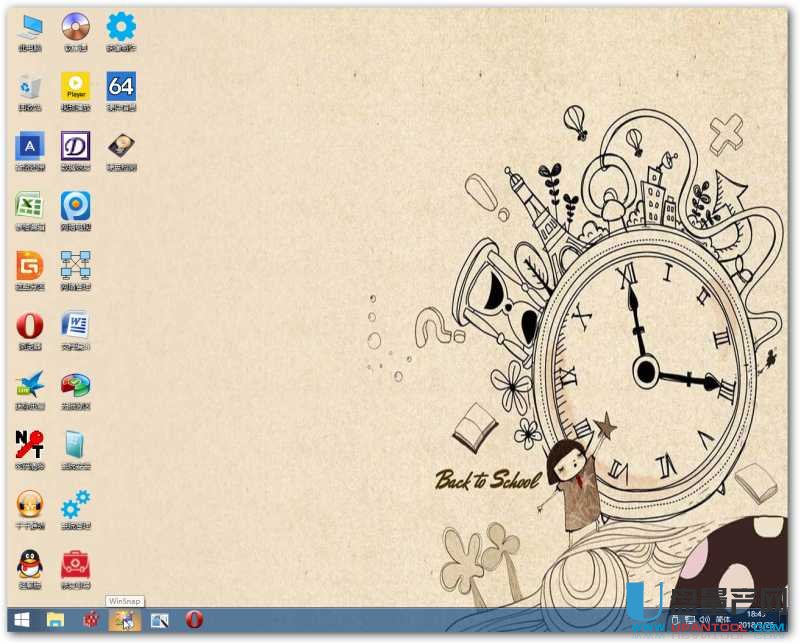The width and height of the screenshot is (800, 644).
Task: Click the speaker volume tray icon
Action: pyautogui.click(x=704, y=621)
